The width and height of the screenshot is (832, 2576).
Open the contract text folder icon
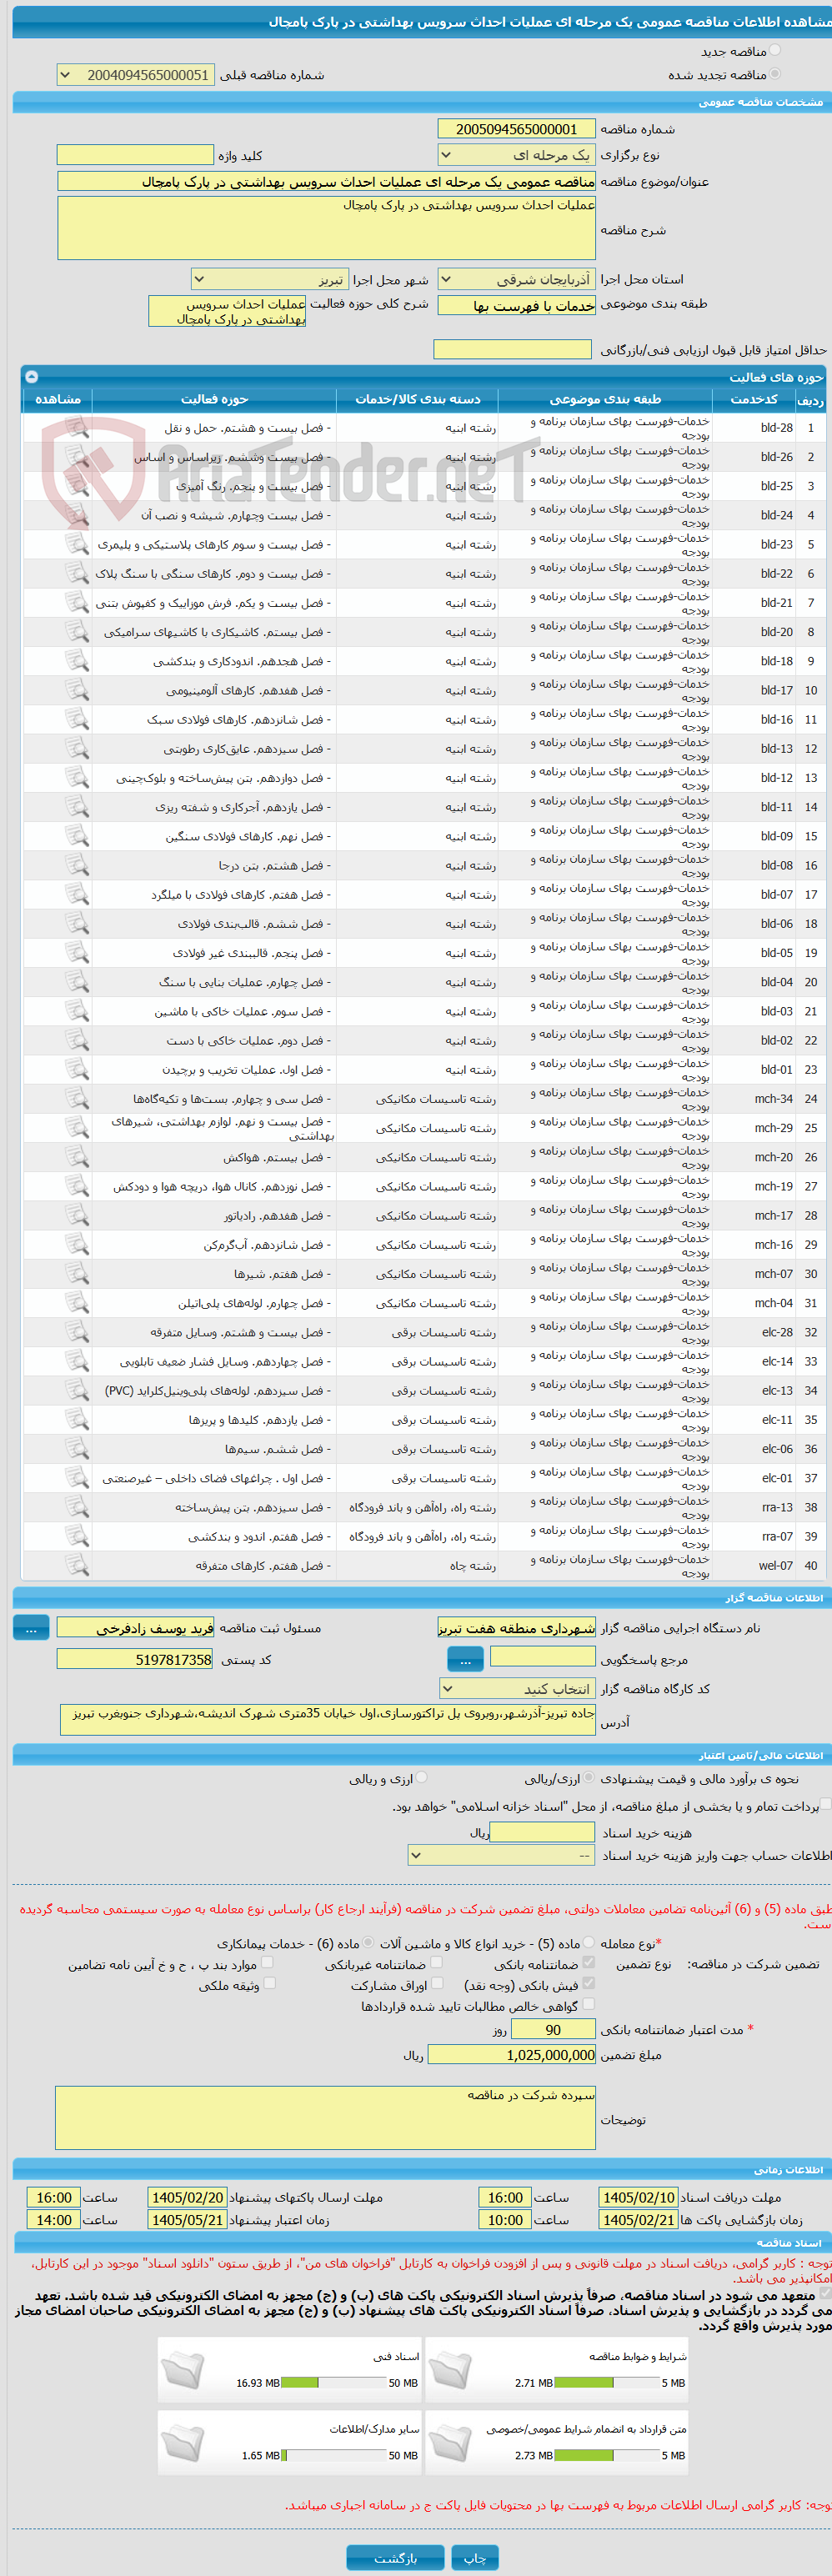point(450,2441)
